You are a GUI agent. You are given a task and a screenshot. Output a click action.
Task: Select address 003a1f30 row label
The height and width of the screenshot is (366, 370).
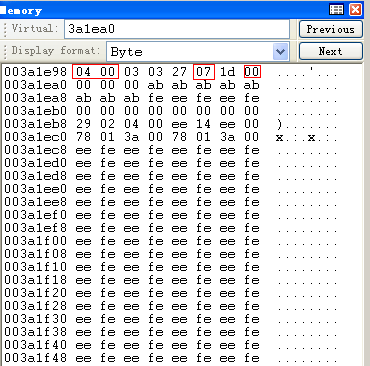coord(35,319)
